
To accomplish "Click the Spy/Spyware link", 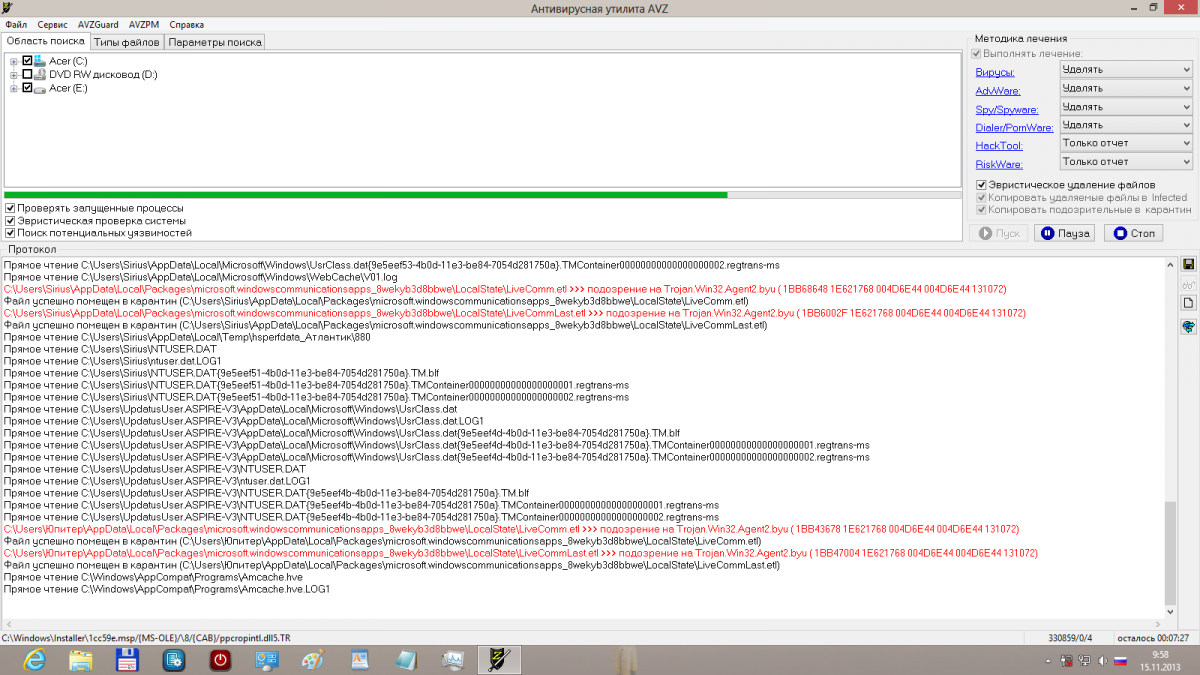I will (1007, 109).
